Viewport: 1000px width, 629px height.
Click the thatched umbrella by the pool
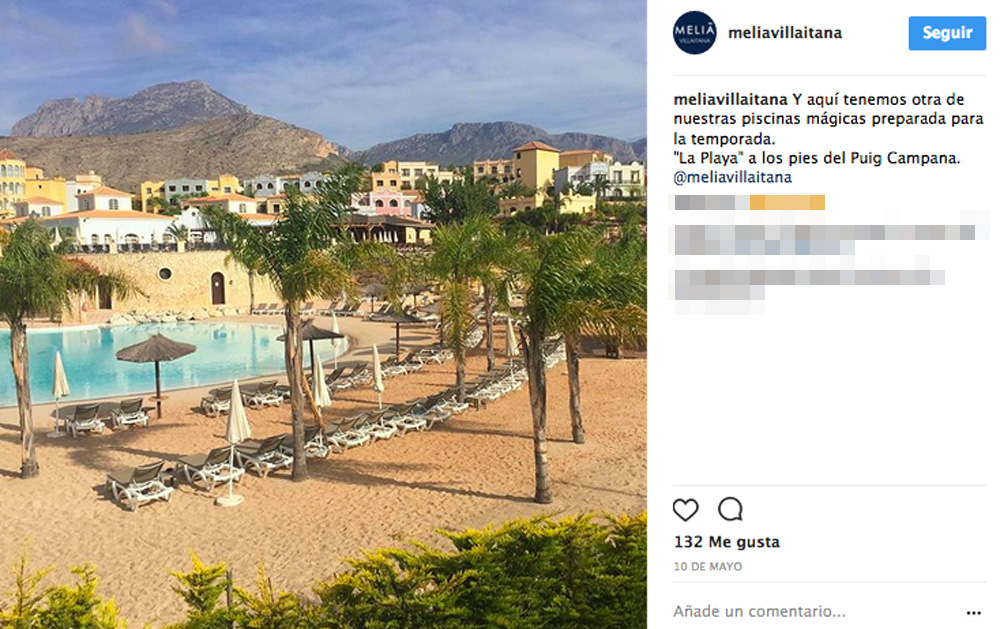156,350
